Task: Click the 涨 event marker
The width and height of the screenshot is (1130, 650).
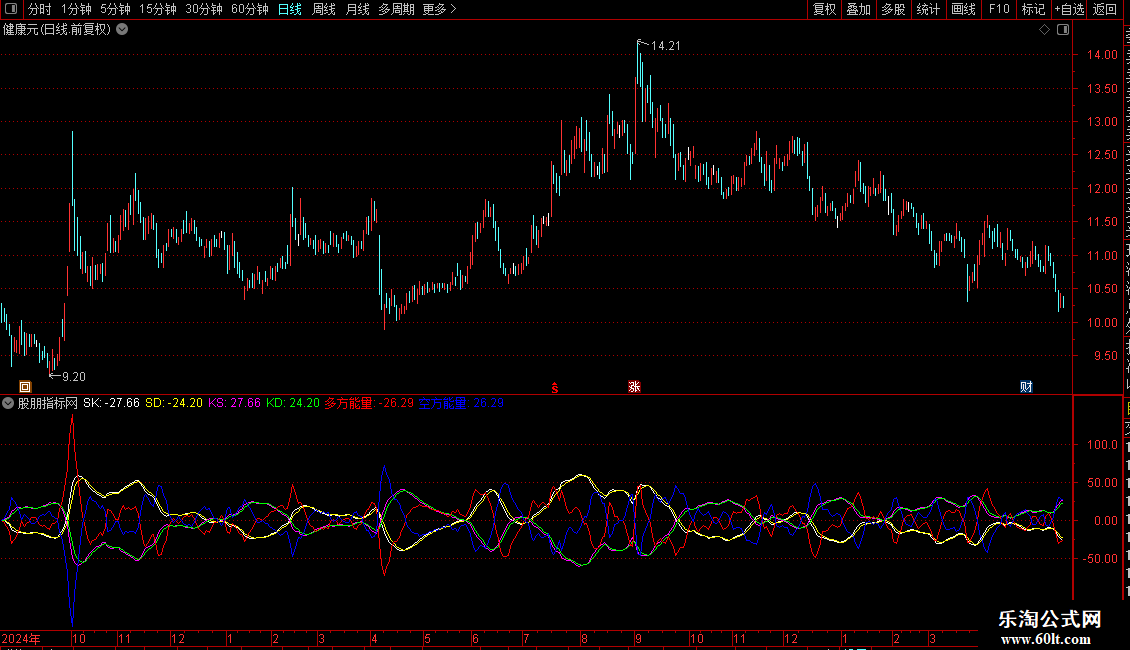Action: coord(634,387)
